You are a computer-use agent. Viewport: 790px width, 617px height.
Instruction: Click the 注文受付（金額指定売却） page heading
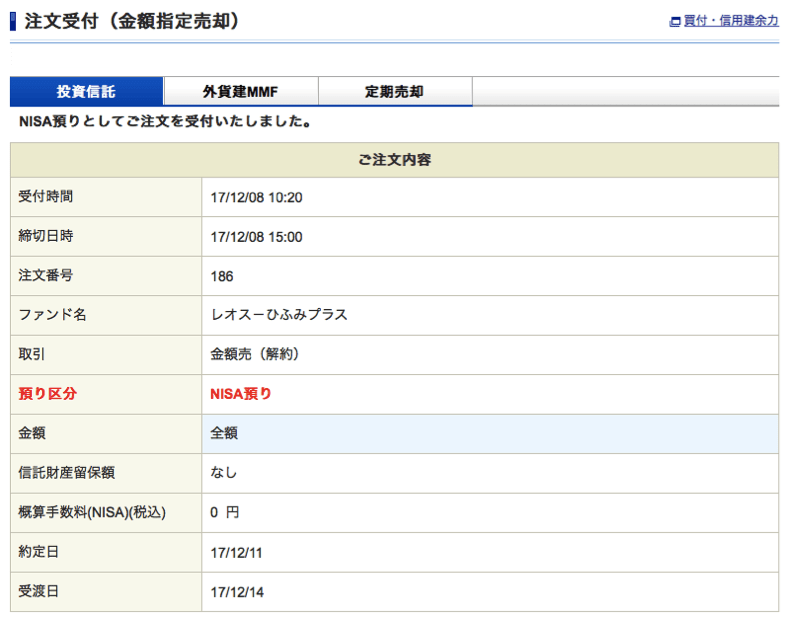(x=131, y=21)
